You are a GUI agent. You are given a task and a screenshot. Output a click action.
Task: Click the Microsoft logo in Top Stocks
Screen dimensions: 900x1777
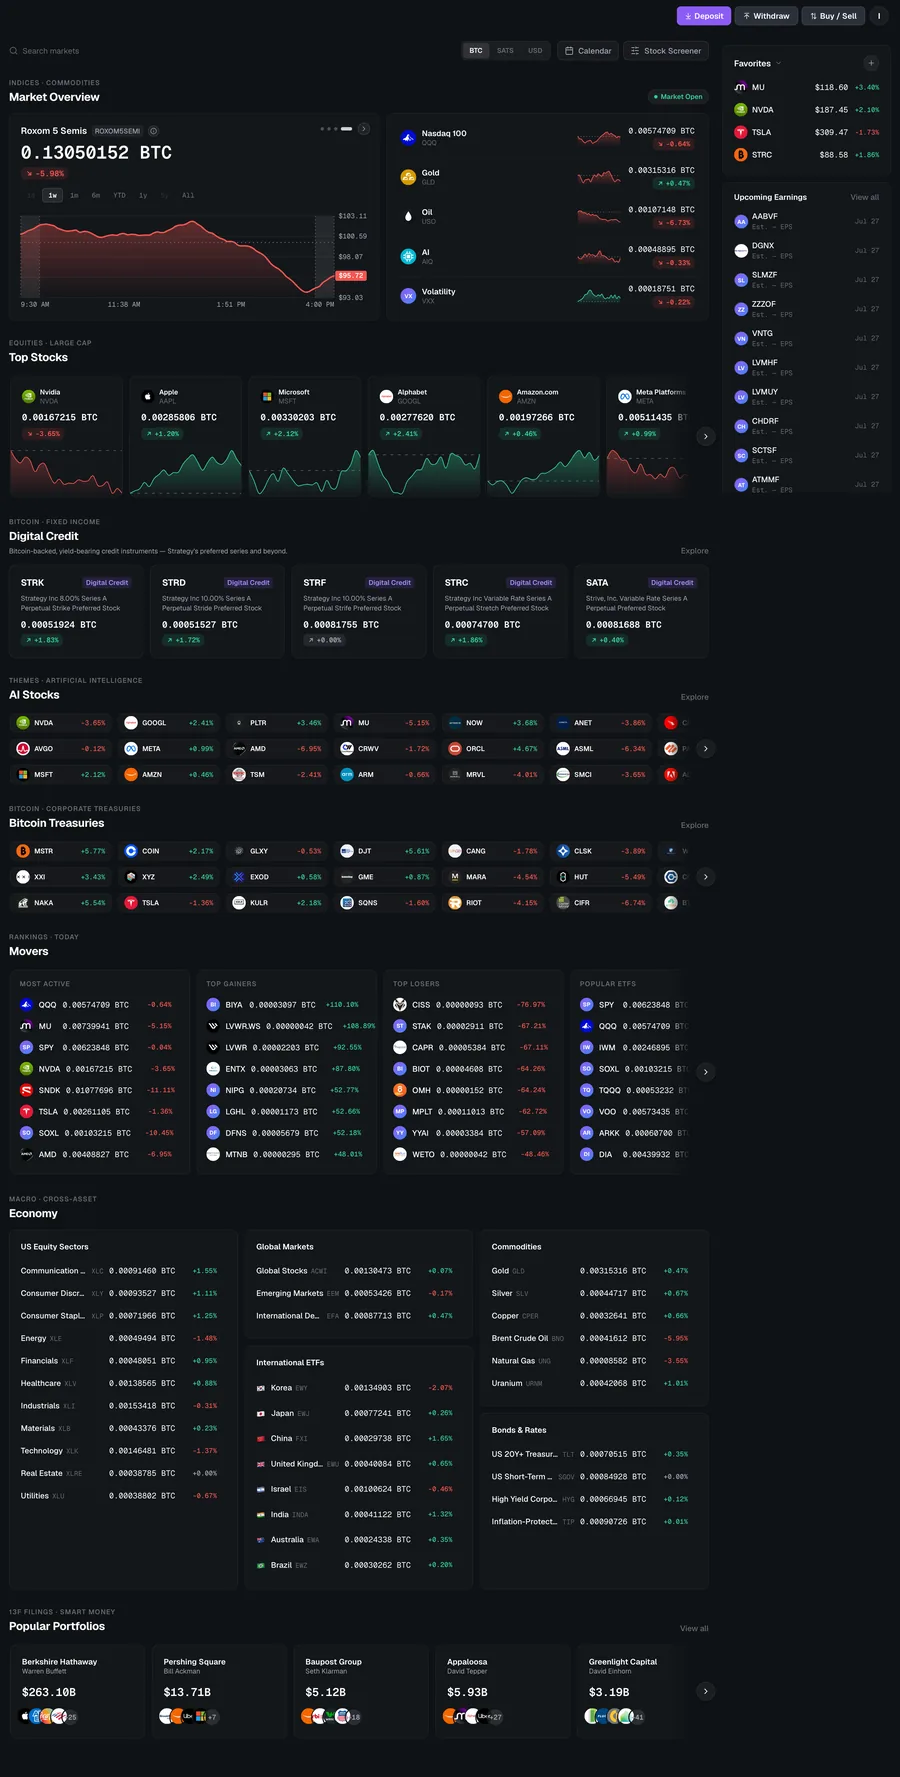[x=267, y=396]
